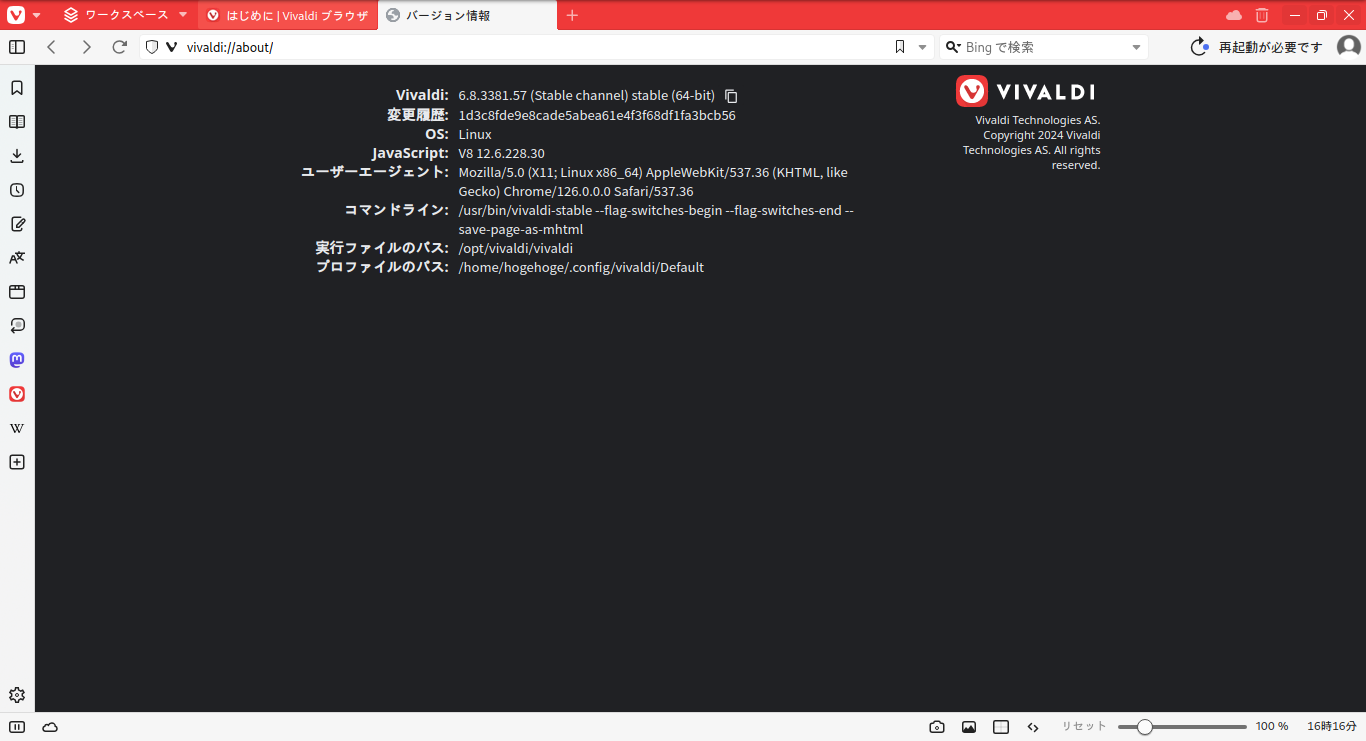Go forward one page in history
Screen dimensions: 1366x741
click(86, 47)
